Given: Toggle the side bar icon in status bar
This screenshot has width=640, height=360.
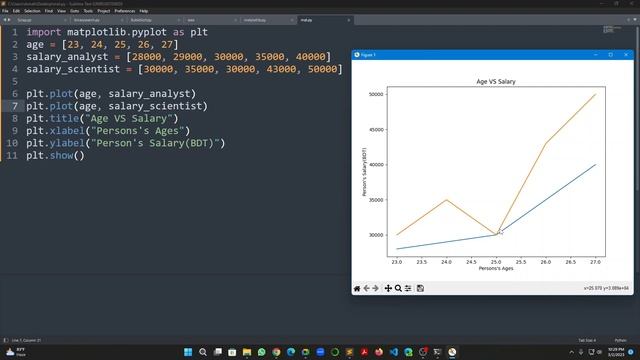Looking at the screenshot, I should pyautogui.click(x=6, y=340).
